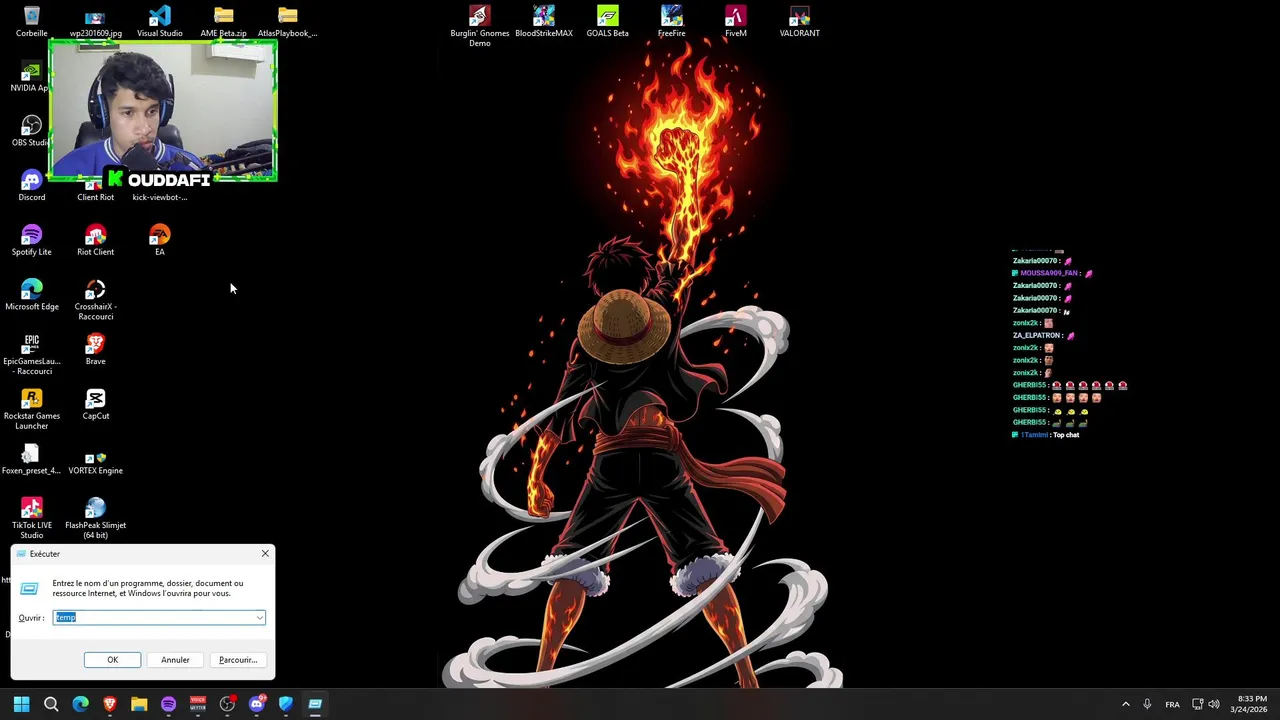Select the Discord desktop shortcut
The image size is (1280, 720).
pyautogui.click(x=31, y=186)
